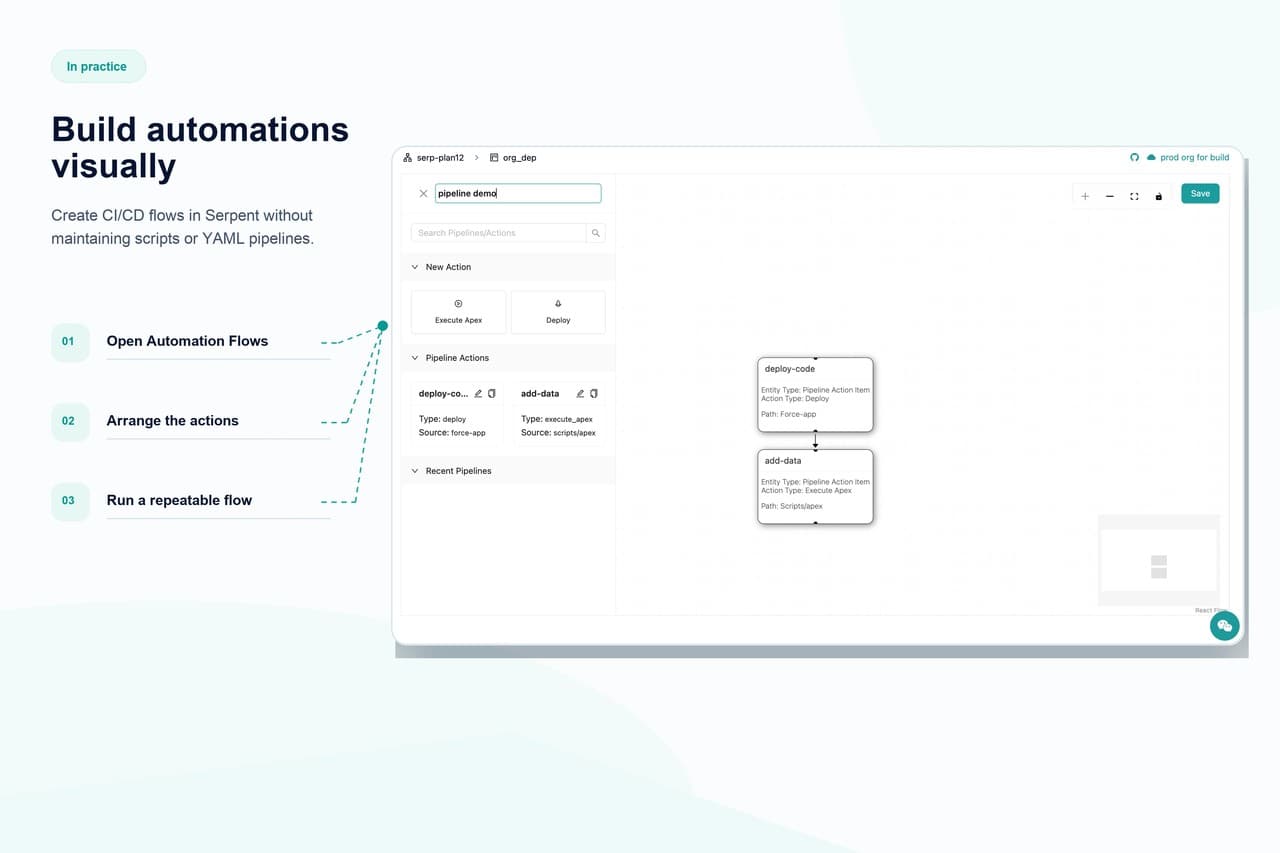
Task: Add a new Execute Apex action
Action: pos(458,312)
